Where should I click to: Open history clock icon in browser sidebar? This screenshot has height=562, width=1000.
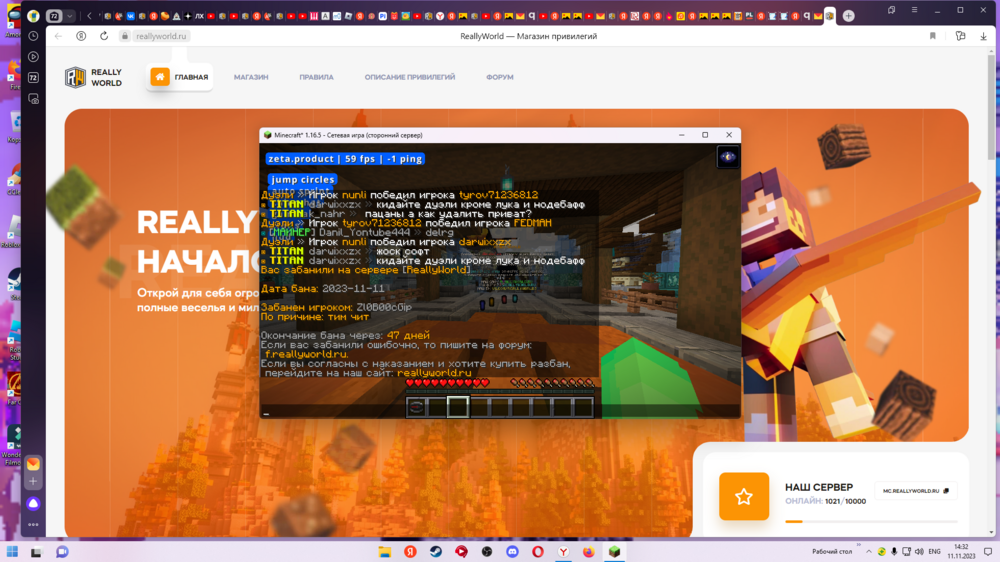coord(33,36)
